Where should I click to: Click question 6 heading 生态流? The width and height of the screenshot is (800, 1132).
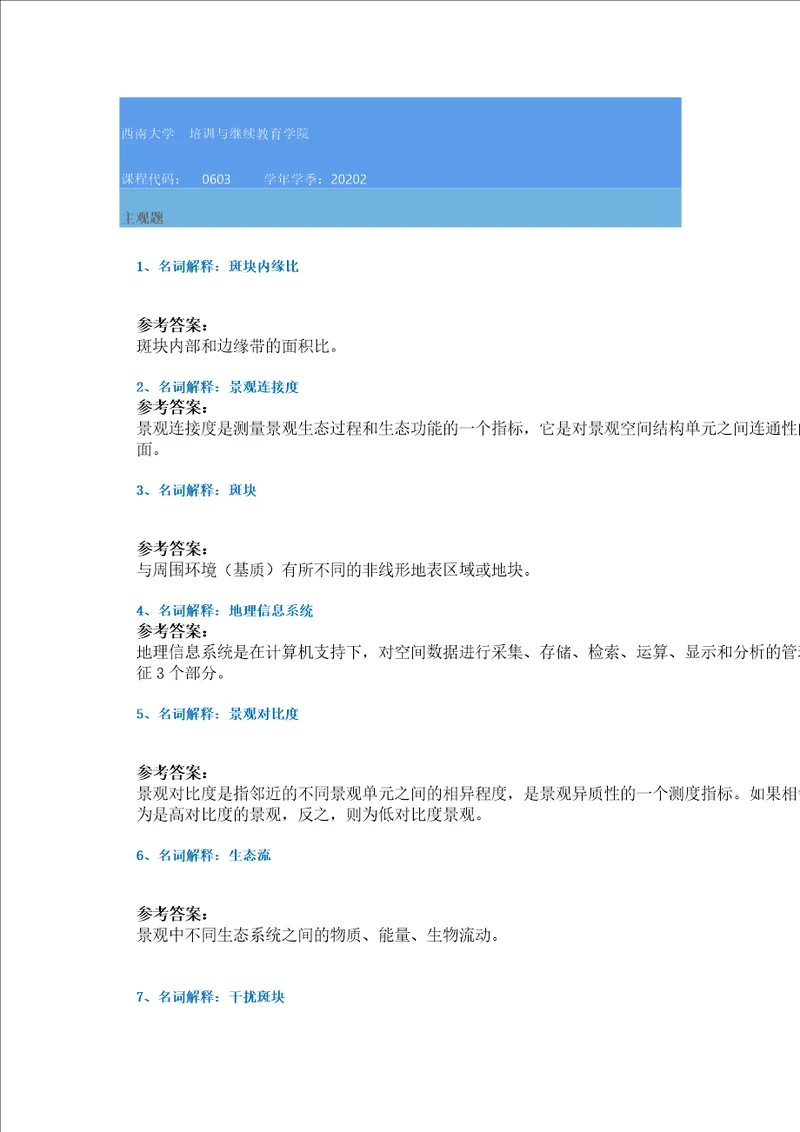(204, 855)
